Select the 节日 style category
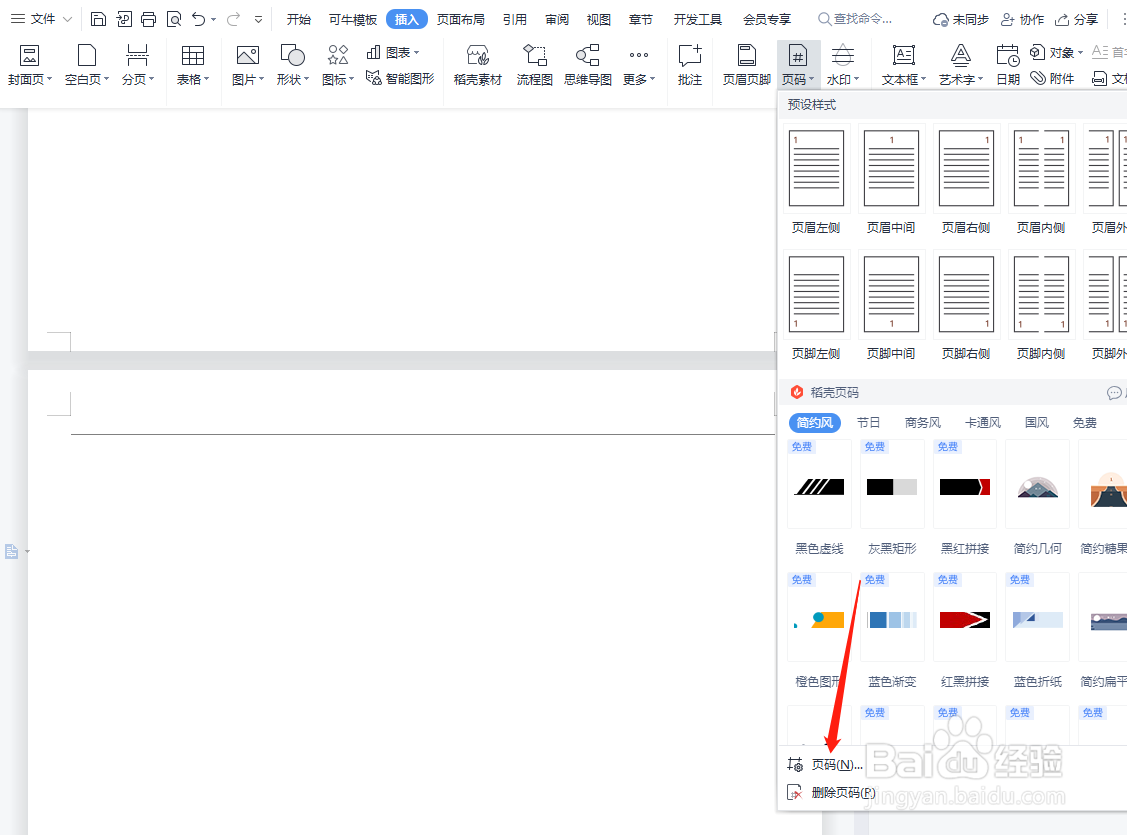Viewport: 1127px width, 835px height. click(x=868, y=423)
